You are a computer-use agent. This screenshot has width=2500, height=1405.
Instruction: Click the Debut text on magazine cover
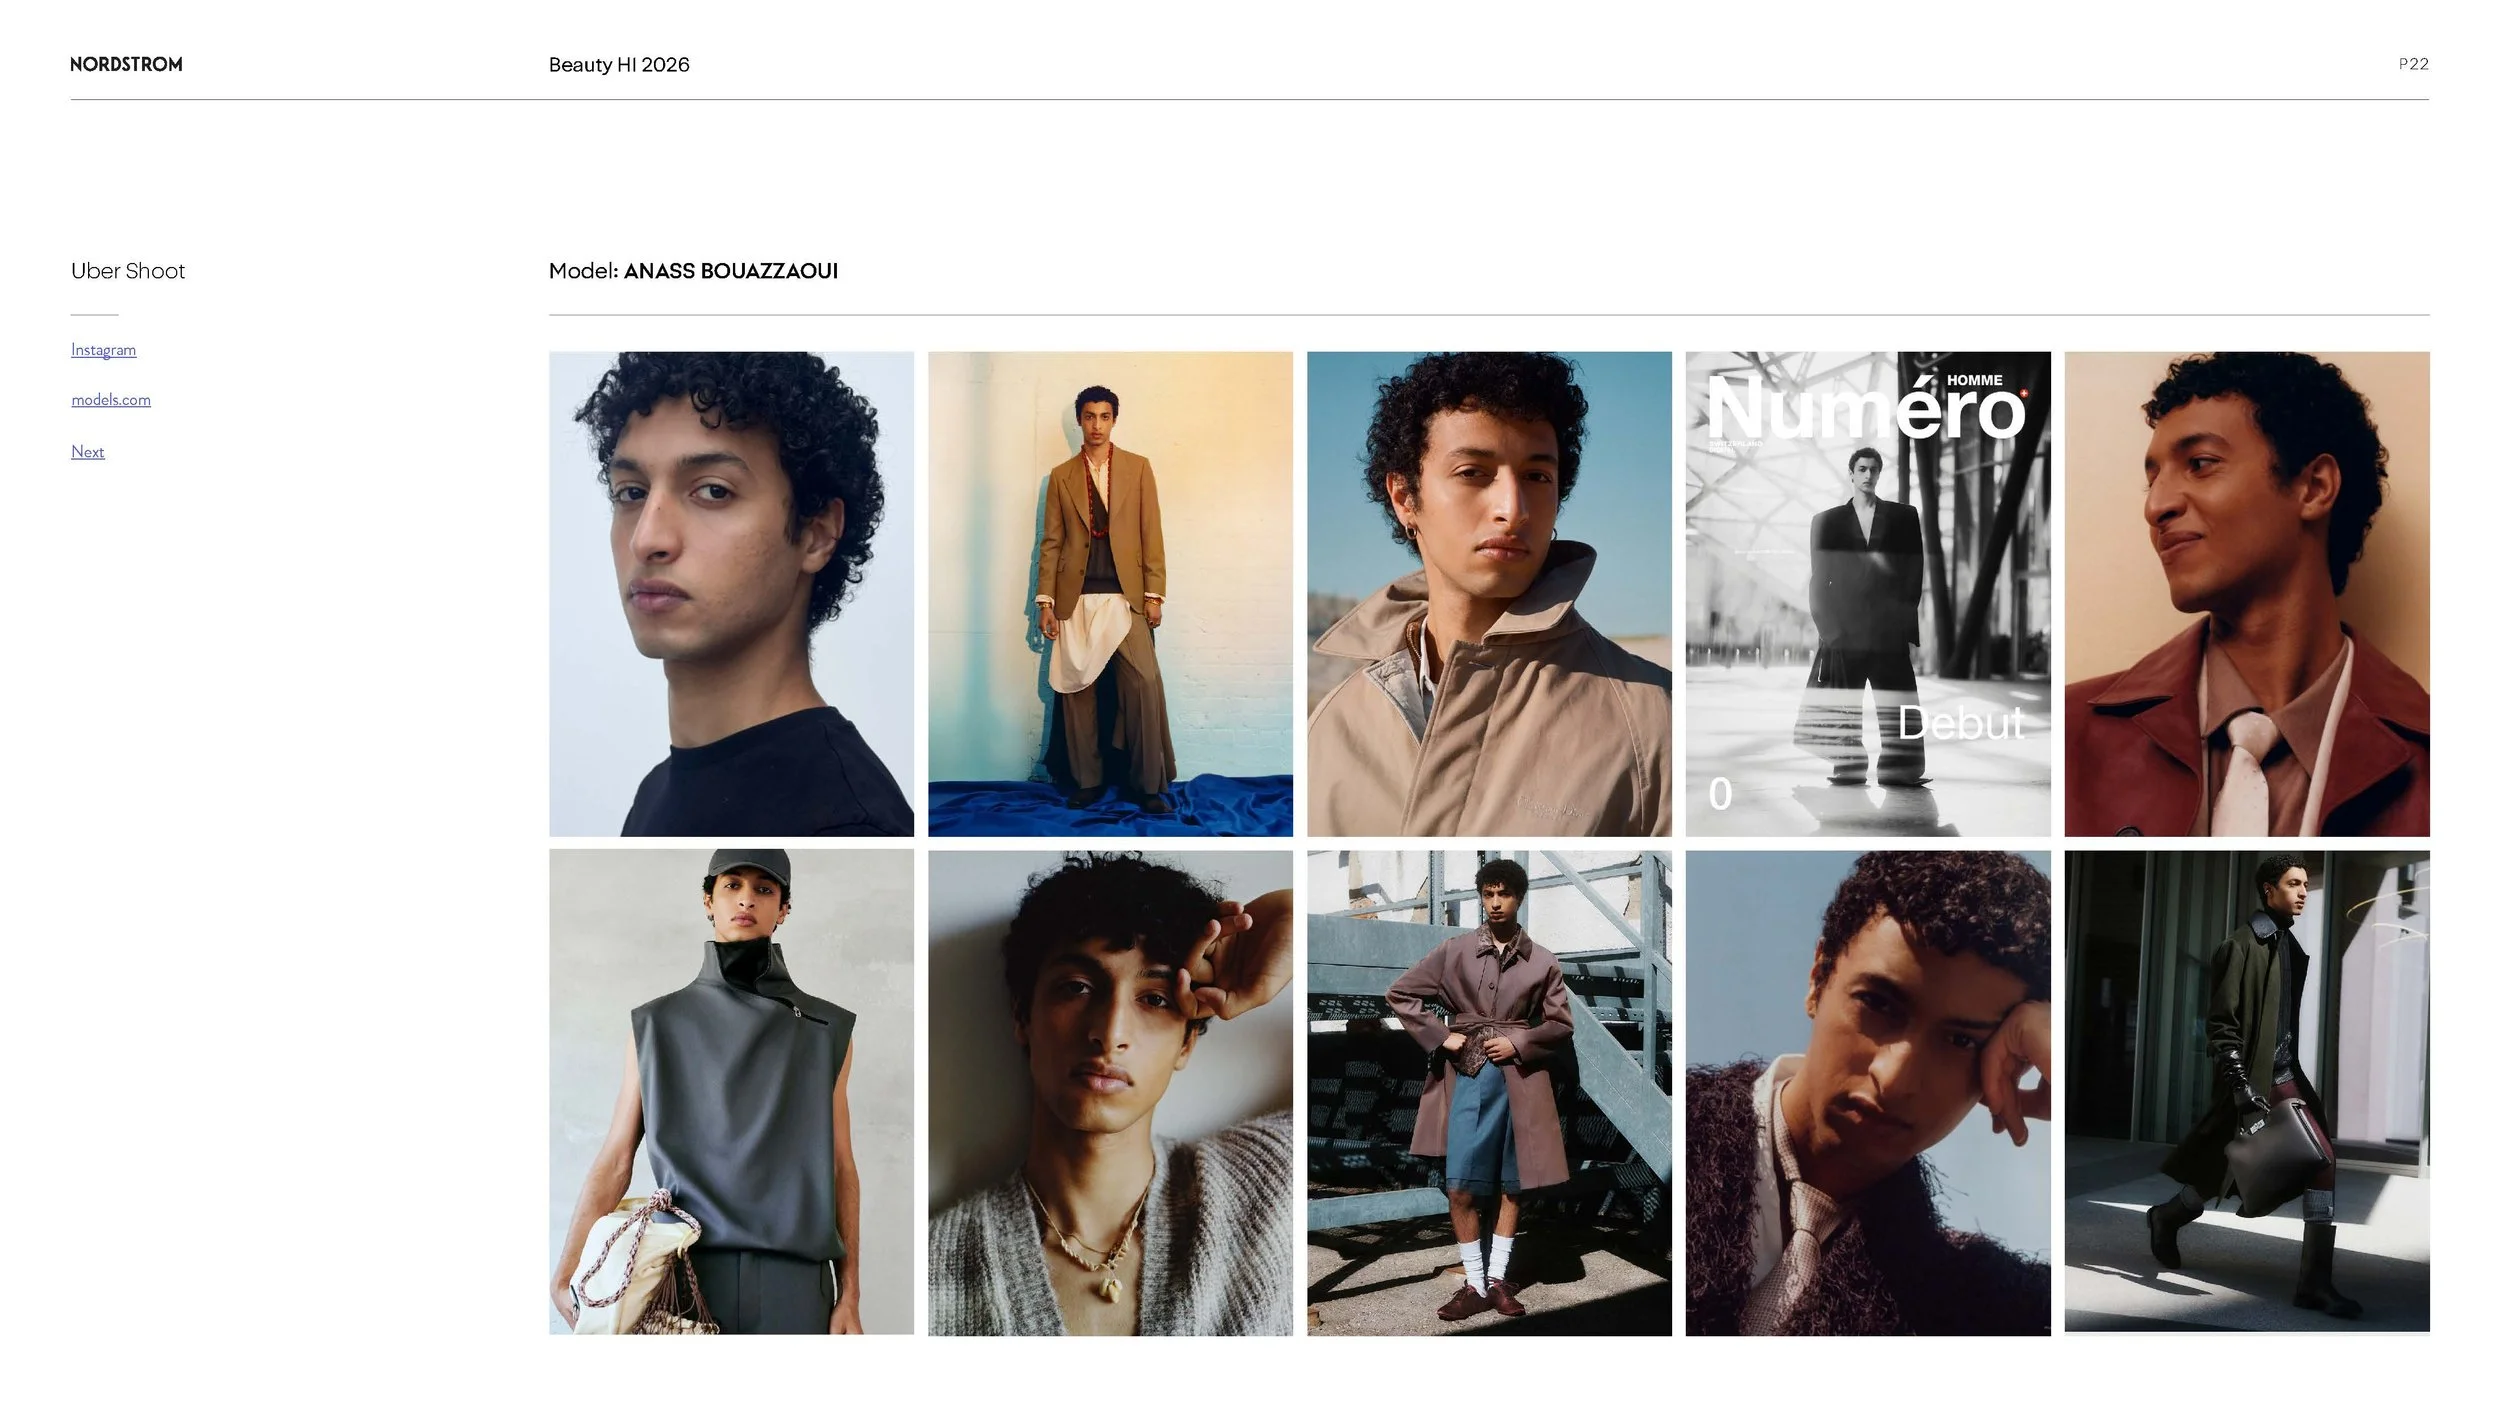tap(1960, 722)
